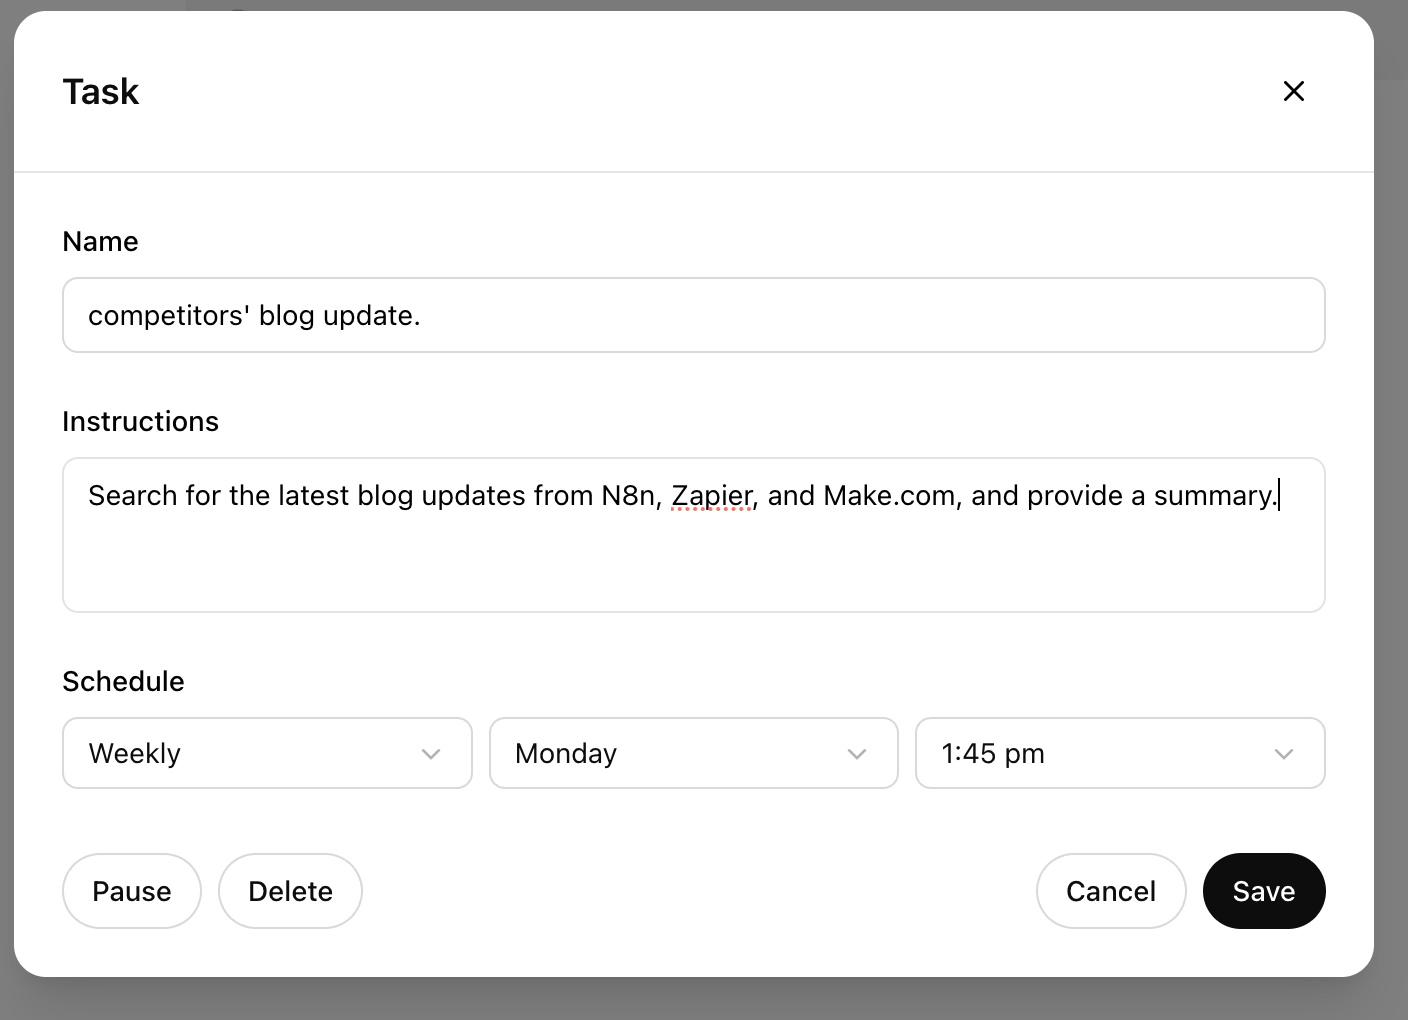
Task: Close the Task dialog with the X icon
Action: click(1293, 91)
